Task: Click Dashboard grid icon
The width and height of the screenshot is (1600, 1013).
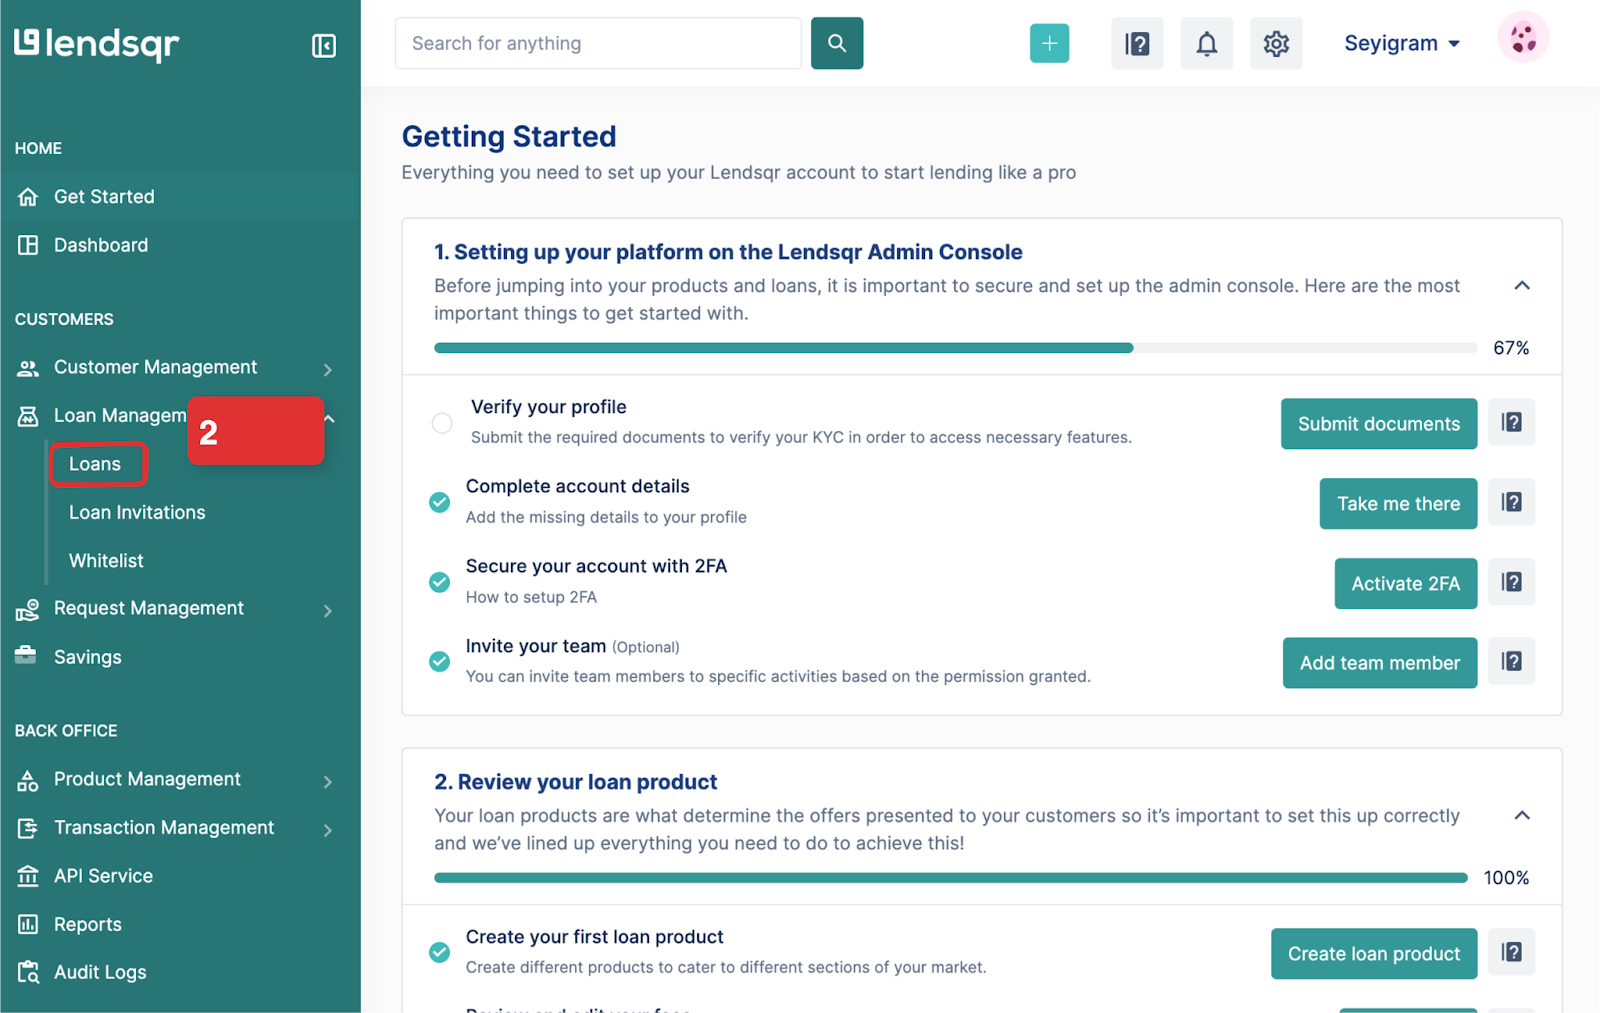Action: click(28, 245)
